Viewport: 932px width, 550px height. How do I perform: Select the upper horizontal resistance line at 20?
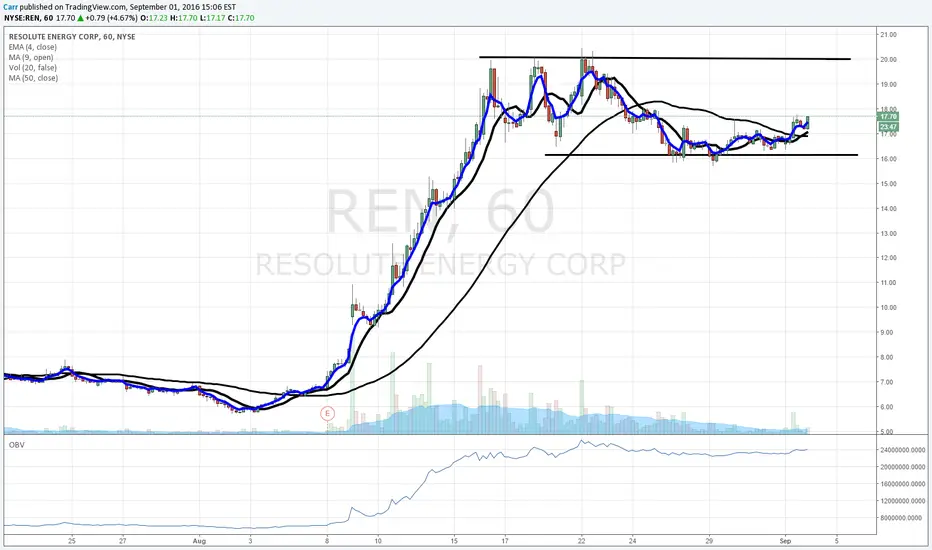tap(665, 58)
